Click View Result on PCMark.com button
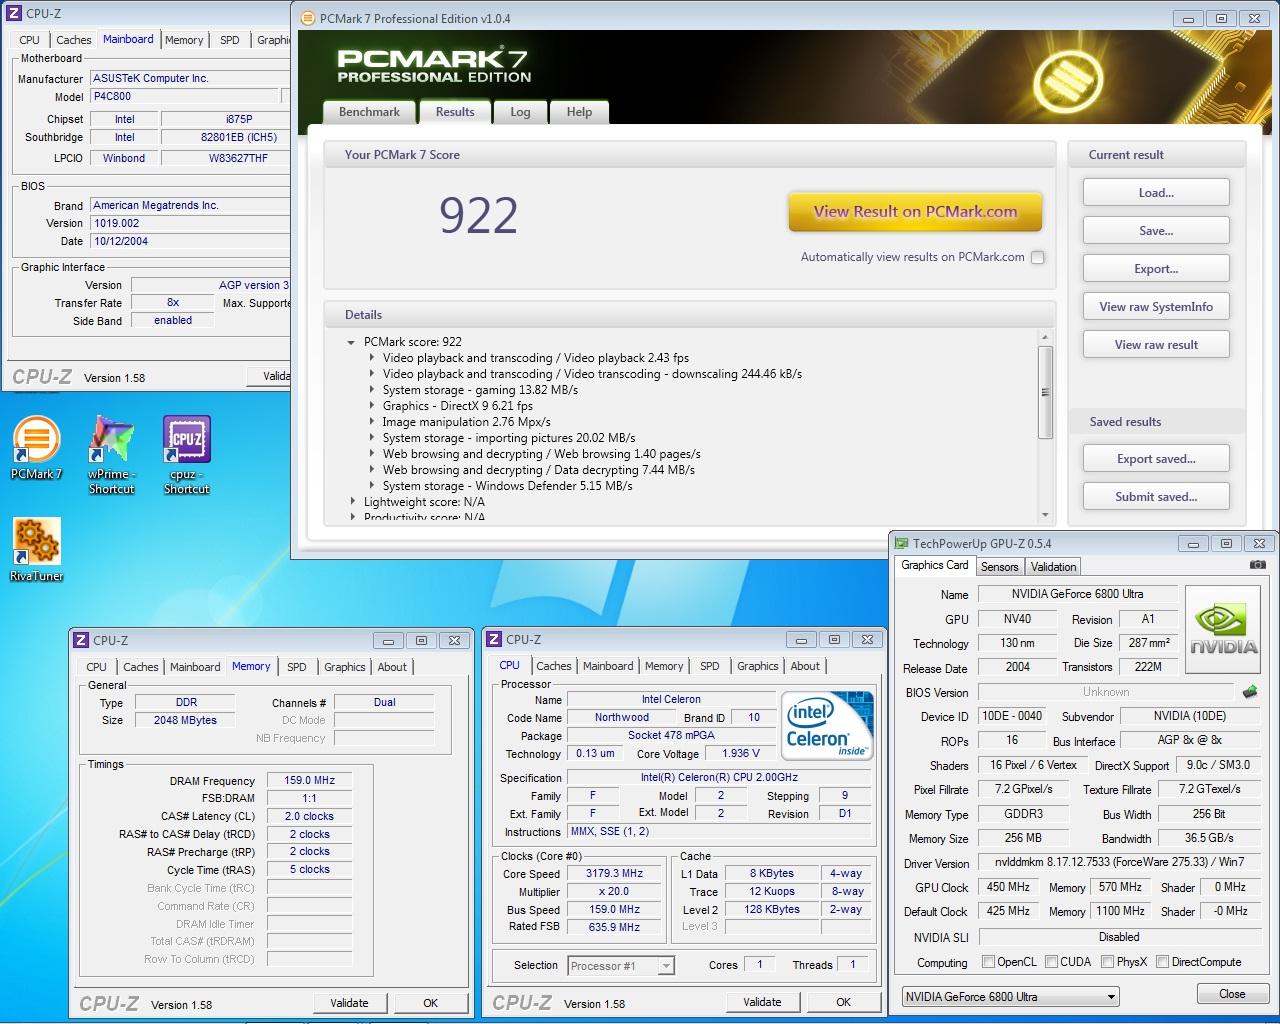 pyautogui.click(x=915, y=212)
